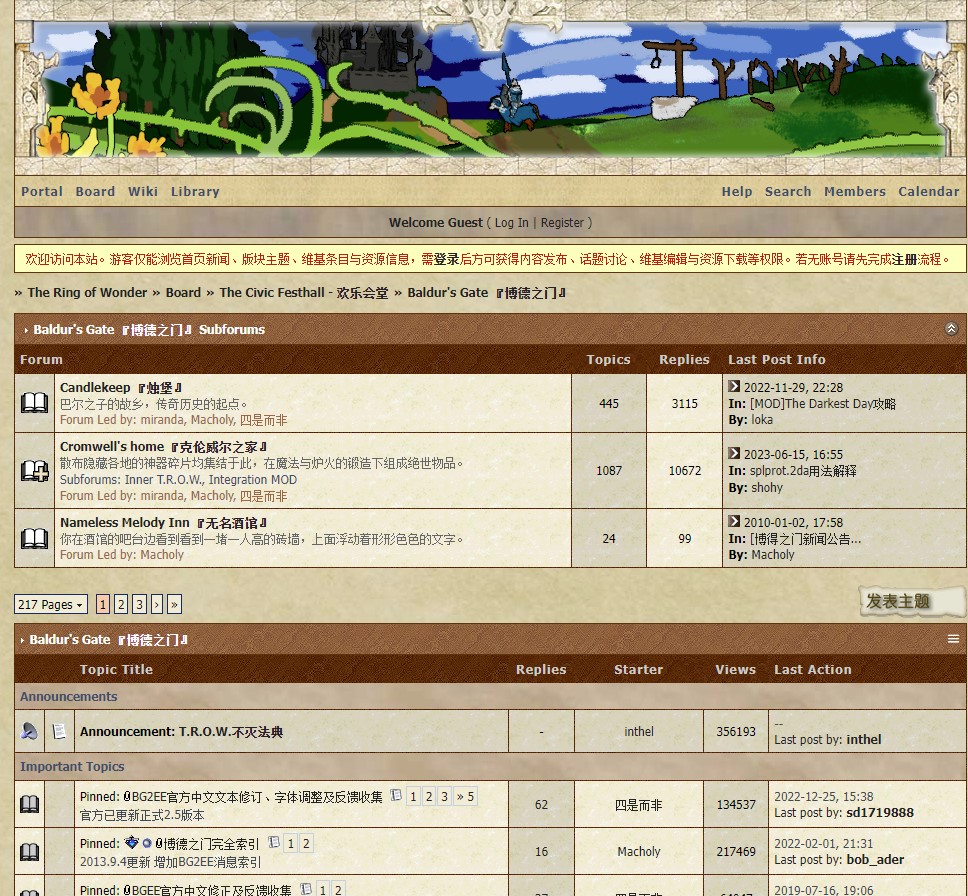Click the Board breadcrumb link
The width and height of the screenshot is (968, 896).
tap(183, 293)
